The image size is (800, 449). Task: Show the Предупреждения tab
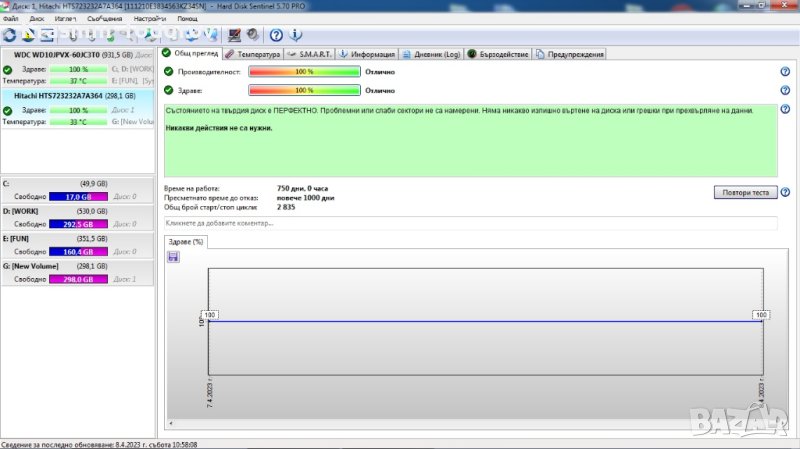click(x=569, y=54)
